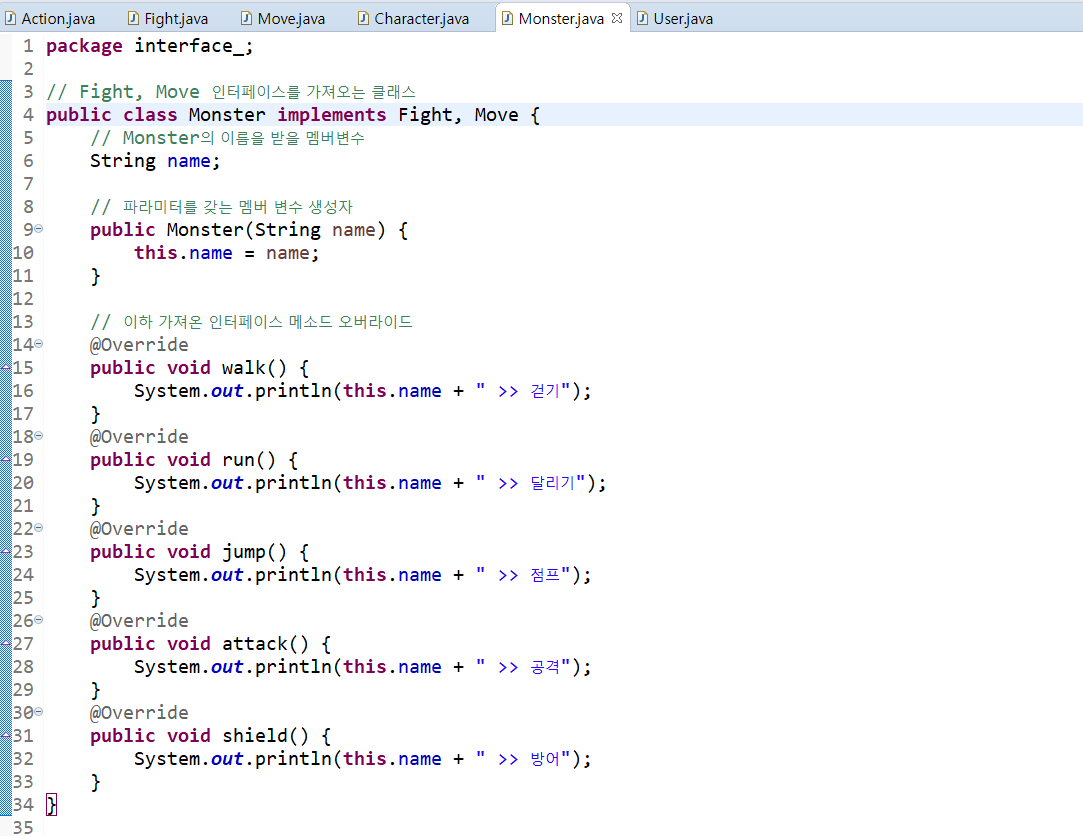Click the " >> 공격" string literal
1083x836 pixels.
click(523, 667)
